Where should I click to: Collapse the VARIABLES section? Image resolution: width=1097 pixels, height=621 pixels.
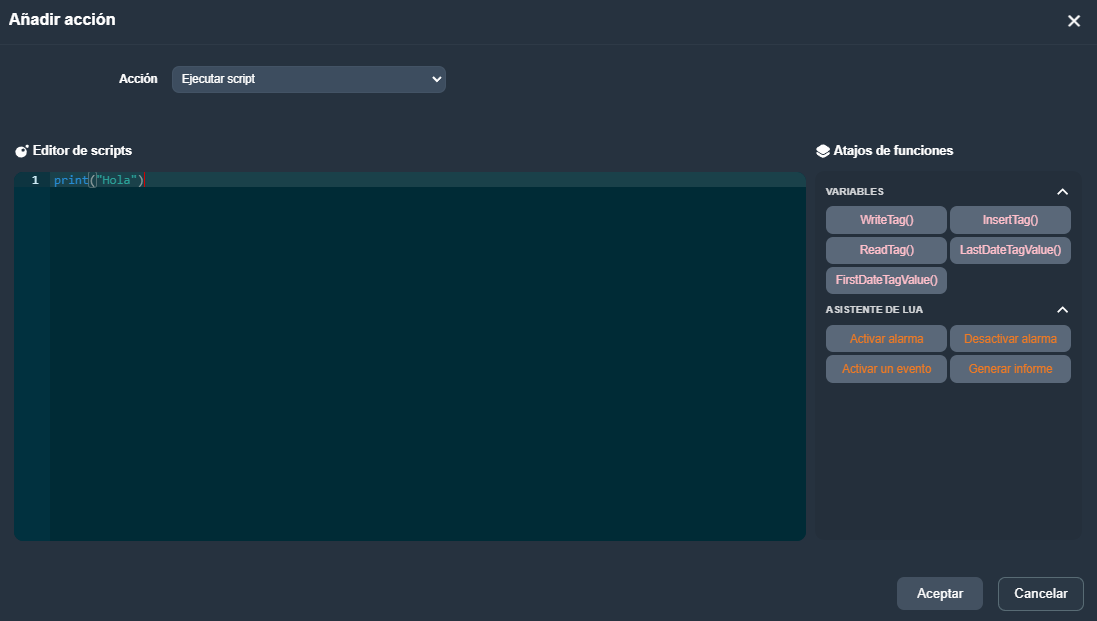pos(1063,191)
